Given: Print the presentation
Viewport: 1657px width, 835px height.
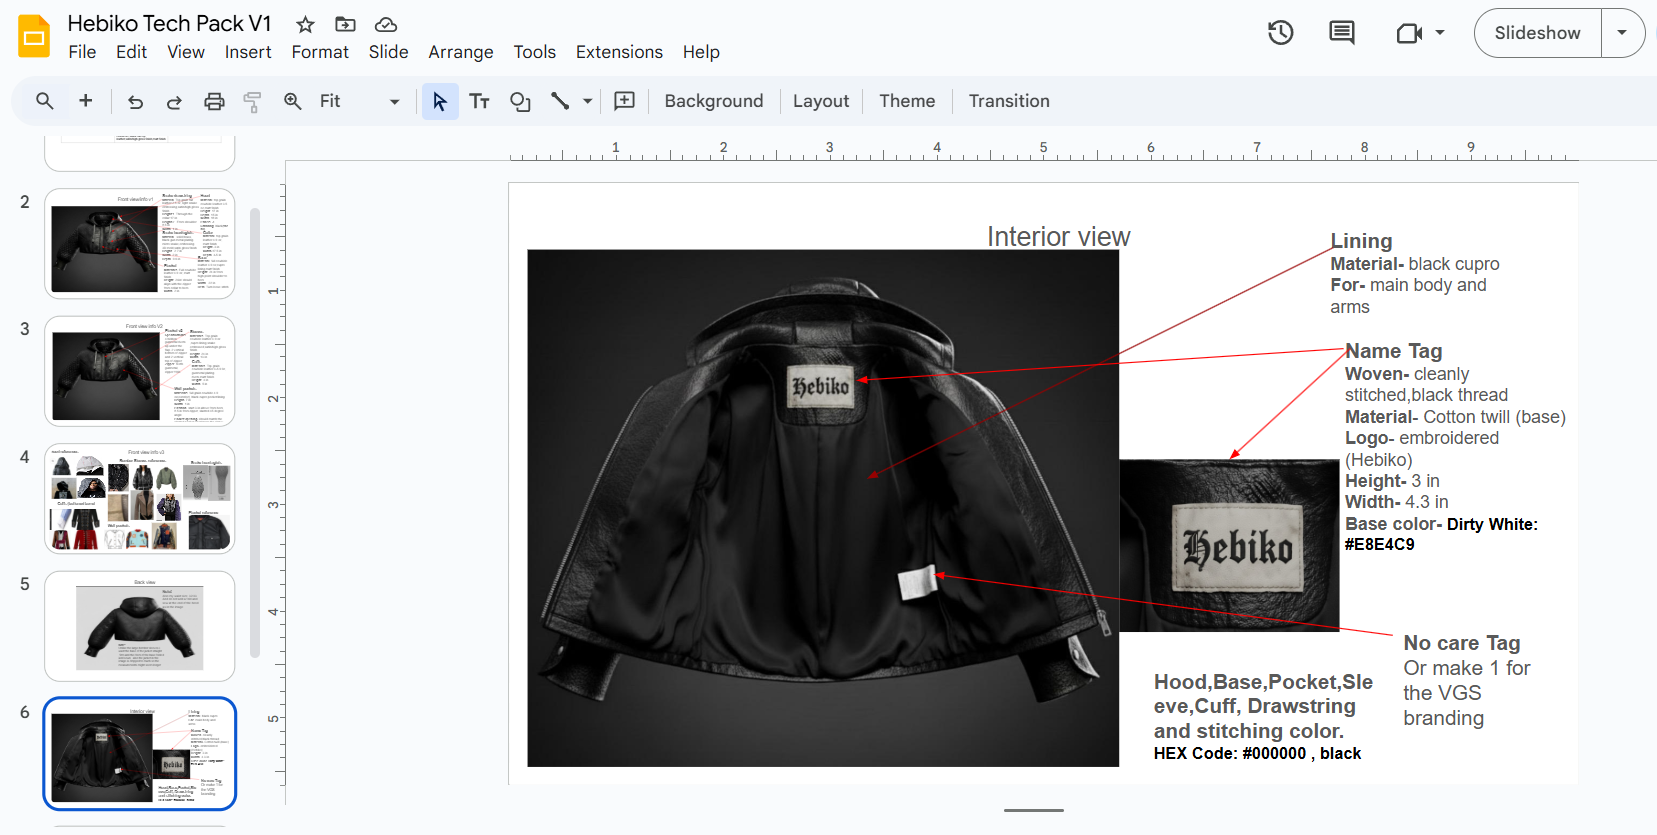Looking at the screenshot, I should pyautogui.click(x=214, y=101).
